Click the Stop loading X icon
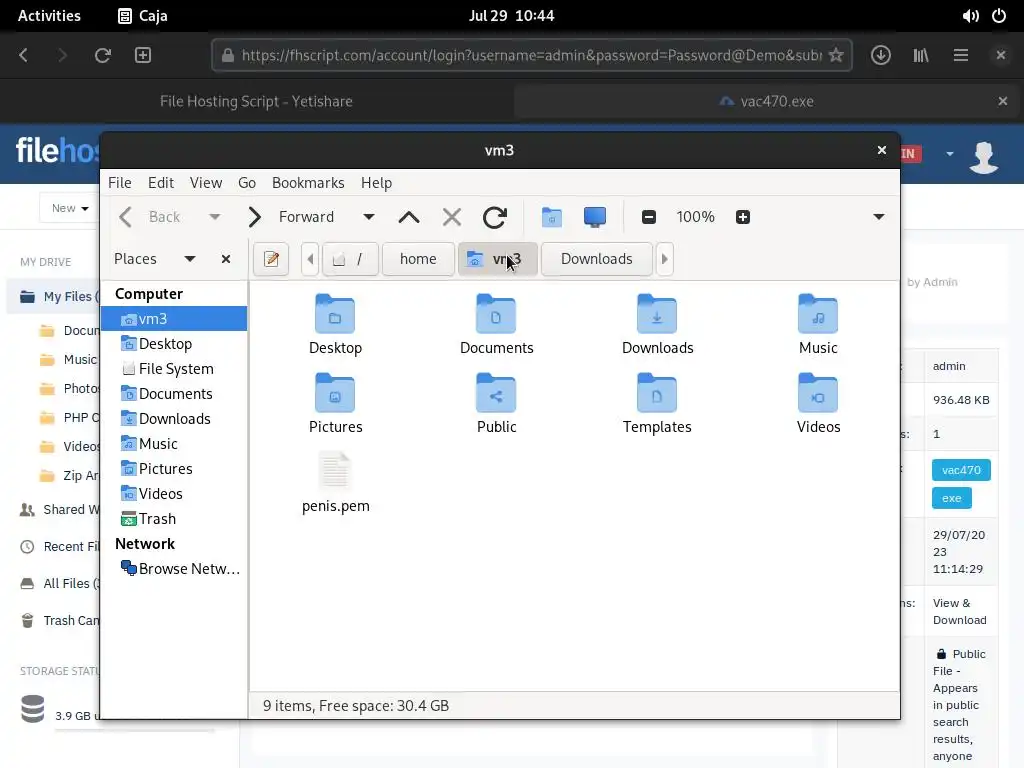Image resolution: width=1024 pixels, height=768 pixels. coord(451,217)
